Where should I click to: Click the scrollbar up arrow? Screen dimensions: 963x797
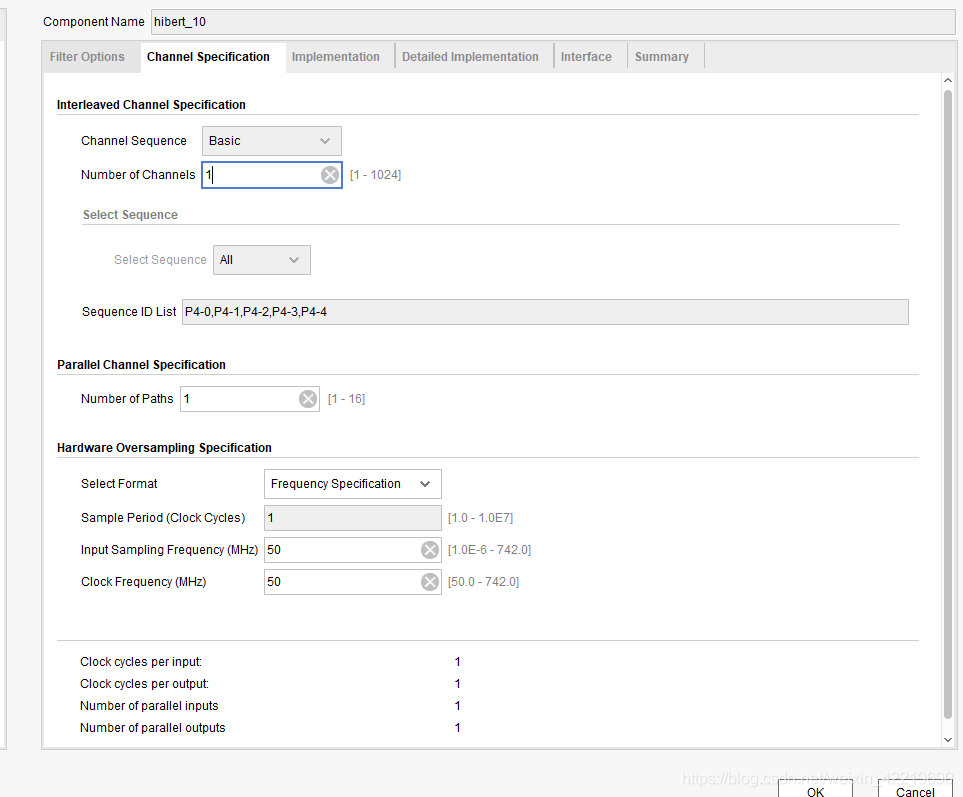(x=948, y=80)
